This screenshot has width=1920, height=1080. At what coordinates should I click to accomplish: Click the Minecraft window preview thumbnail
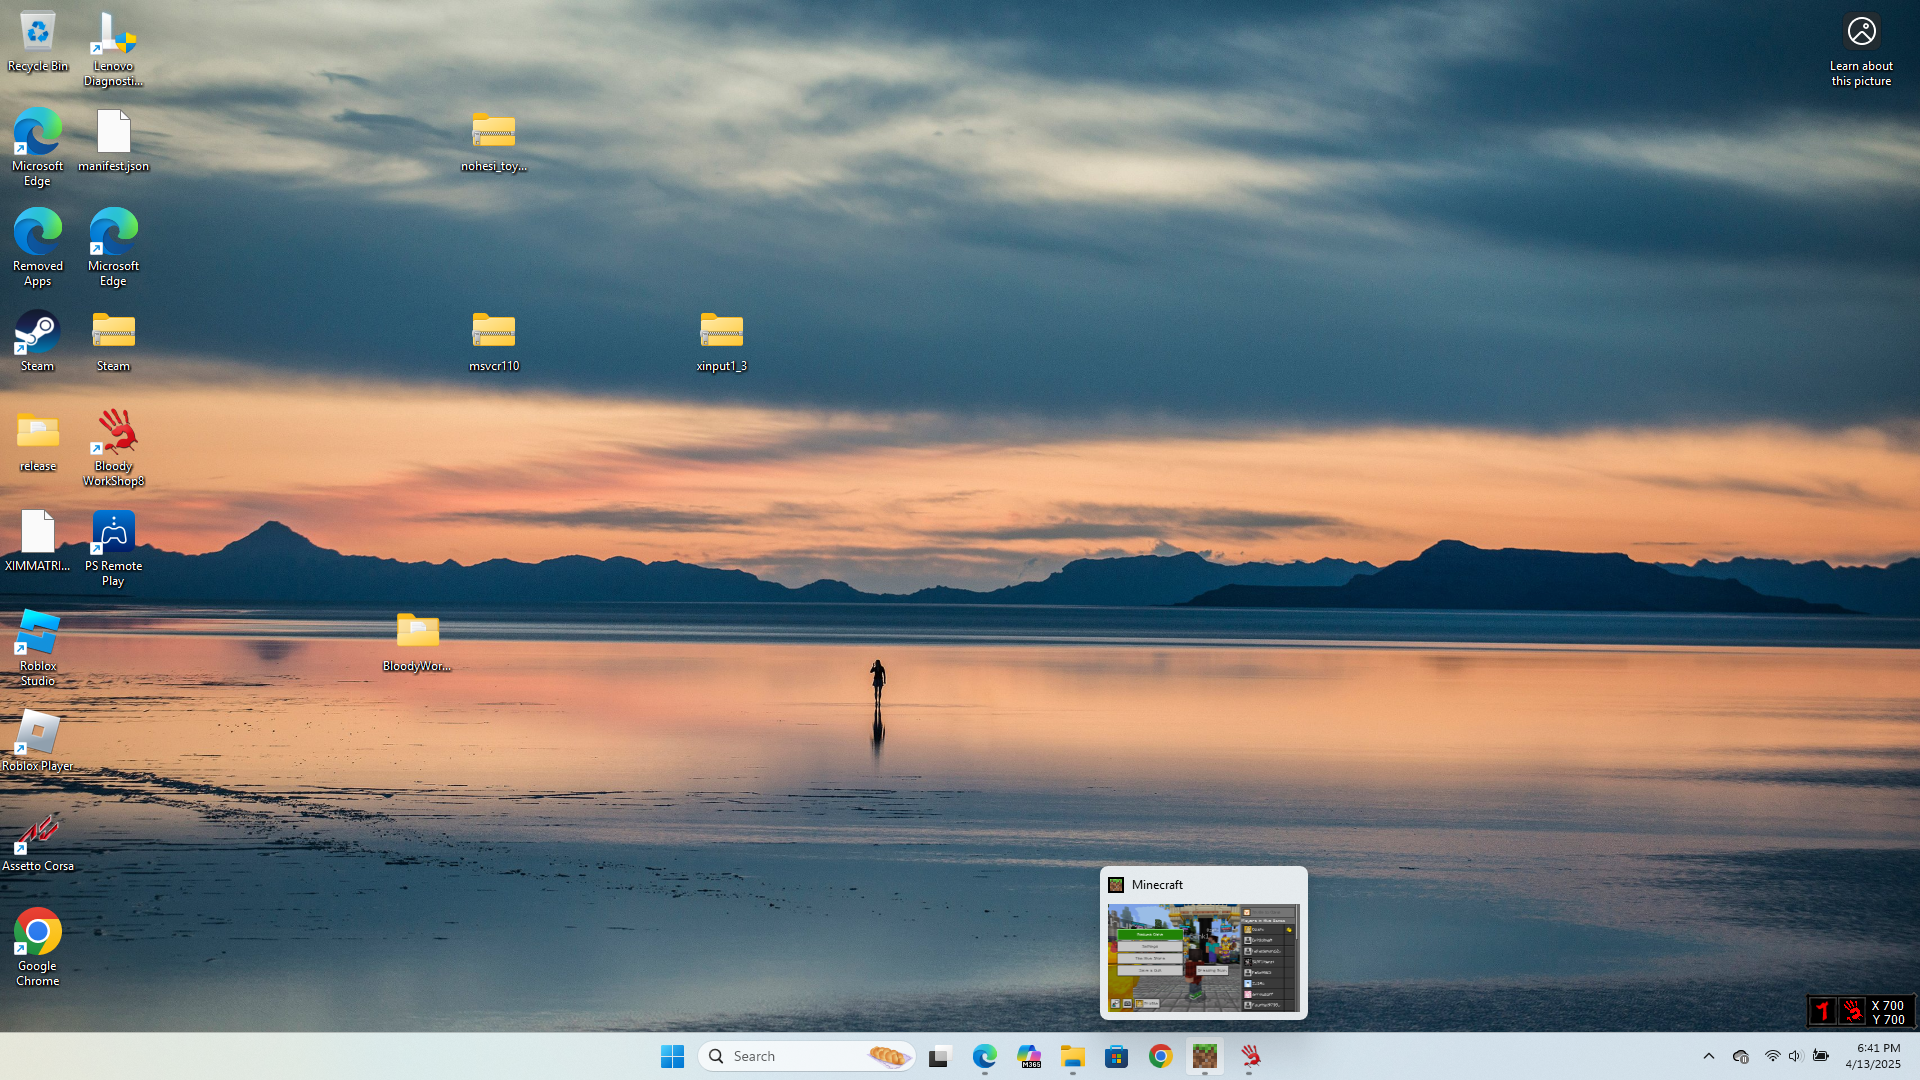click(x=1203, y=957)
